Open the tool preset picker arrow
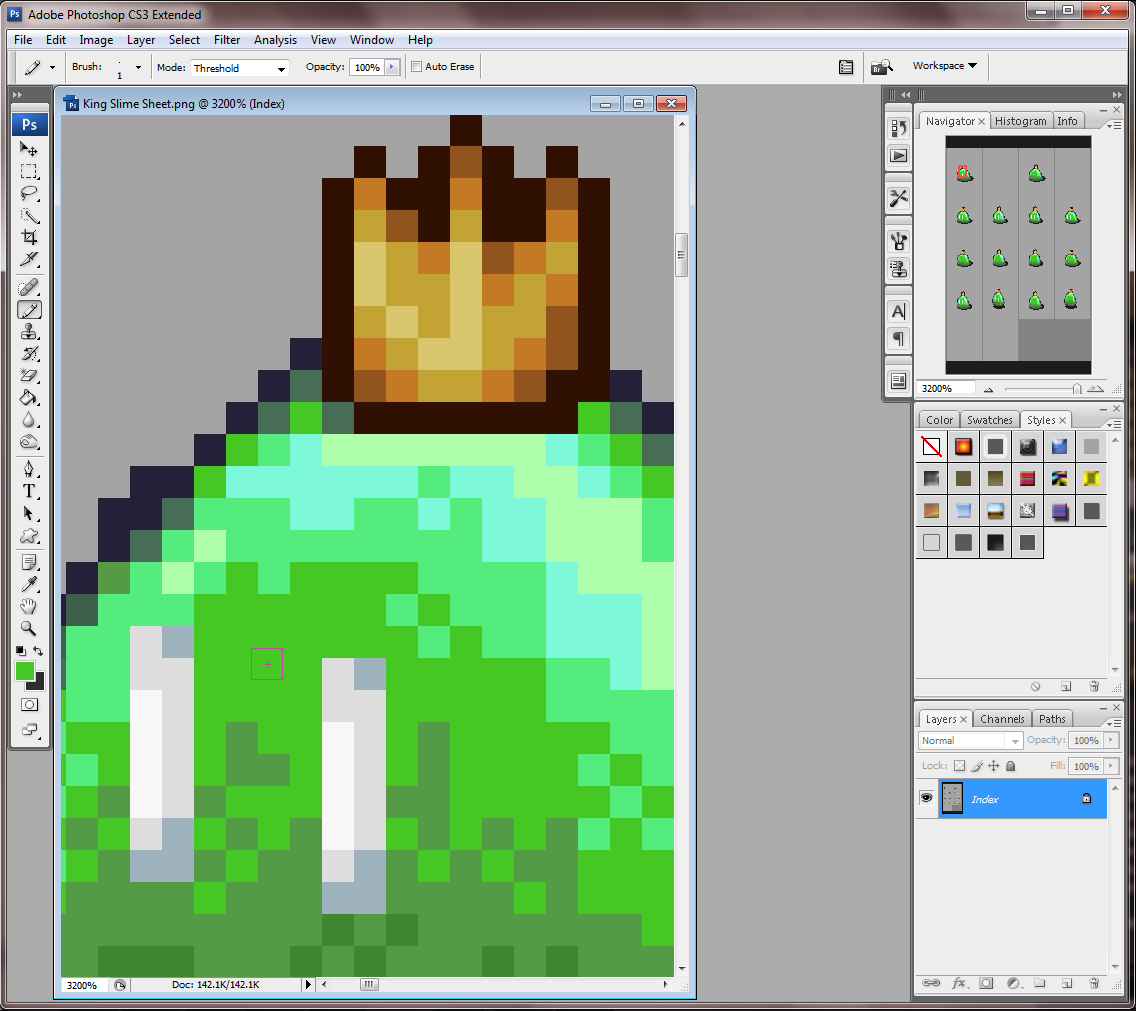This screenshot has width=1136, height=1011. (x=52, y=67)
